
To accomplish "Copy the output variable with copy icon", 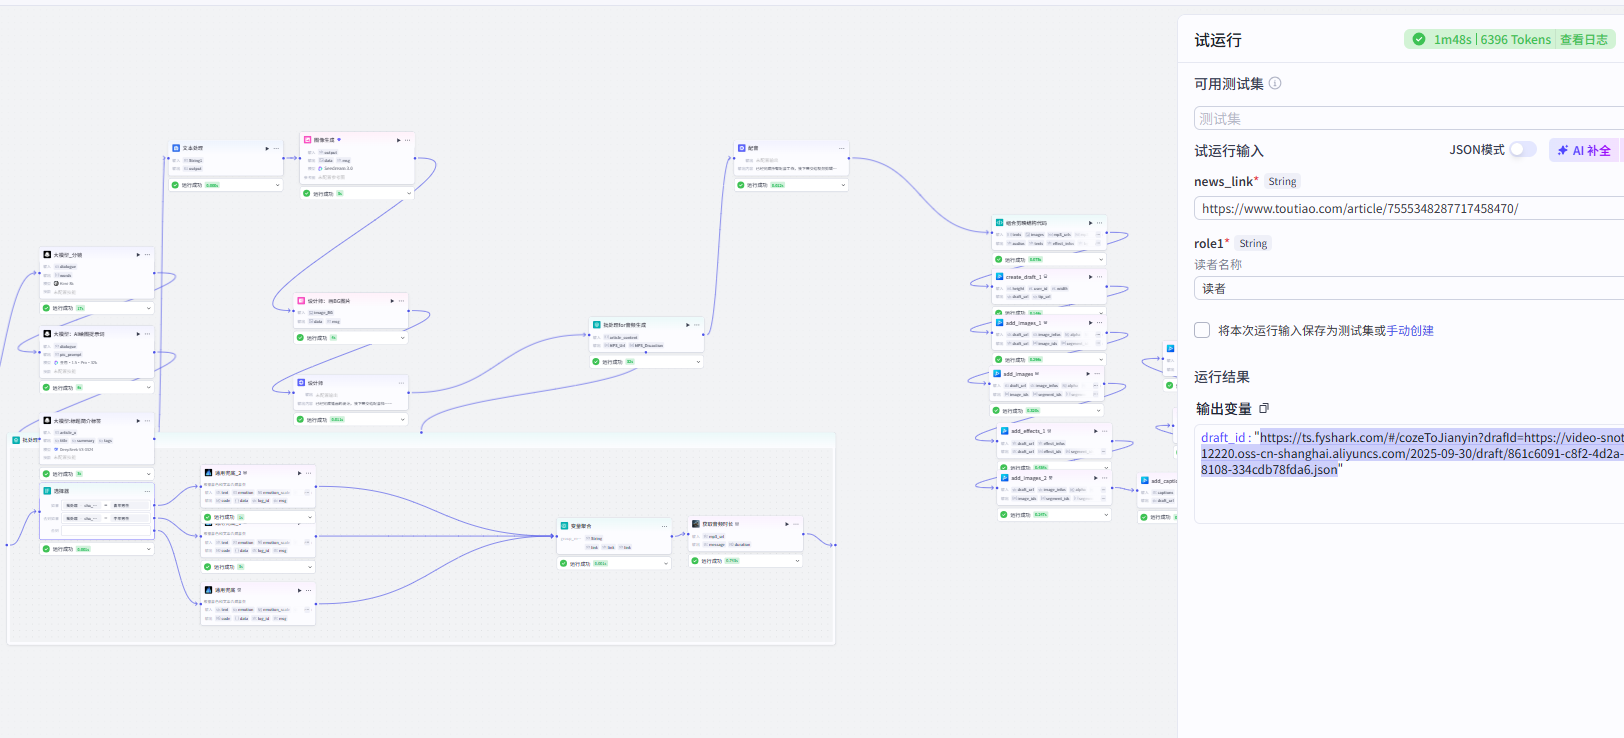I will tap(1264, 408).
